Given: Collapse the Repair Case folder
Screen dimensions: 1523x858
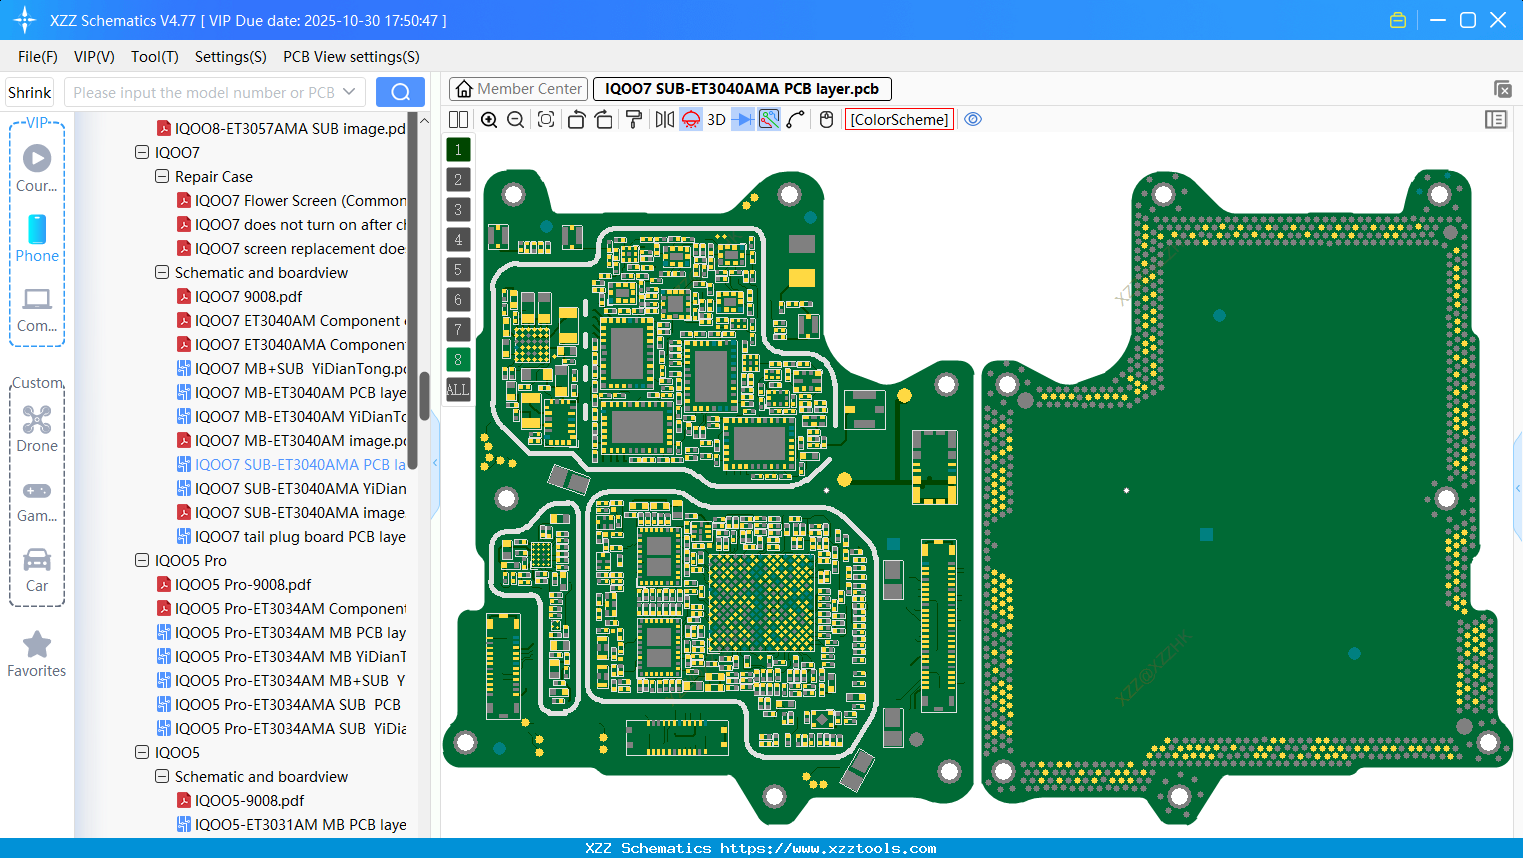Looking at the screenshot, I should pyautogui.click(x=162, y=176).
